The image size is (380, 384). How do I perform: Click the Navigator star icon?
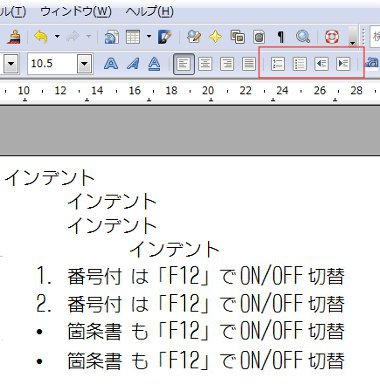(x=216, y=36)
